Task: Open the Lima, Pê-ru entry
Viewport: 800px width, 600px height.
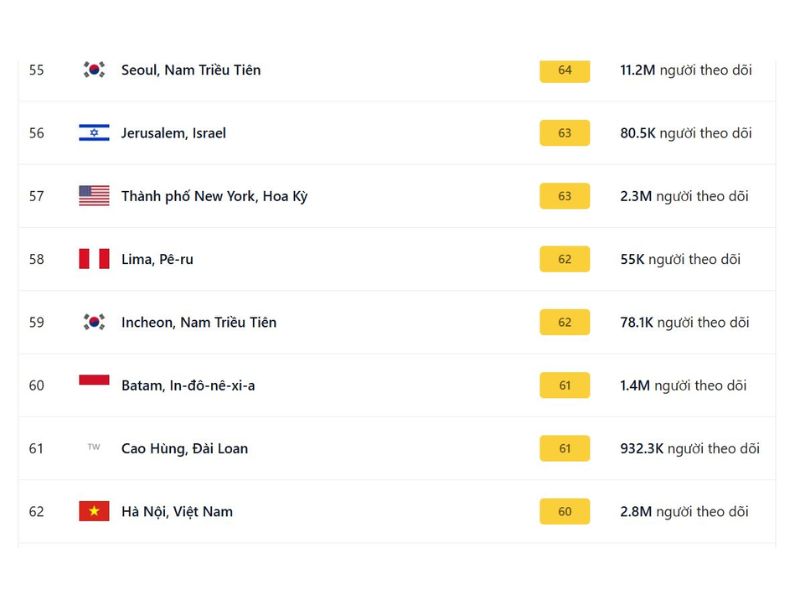Action: [157, 259]
